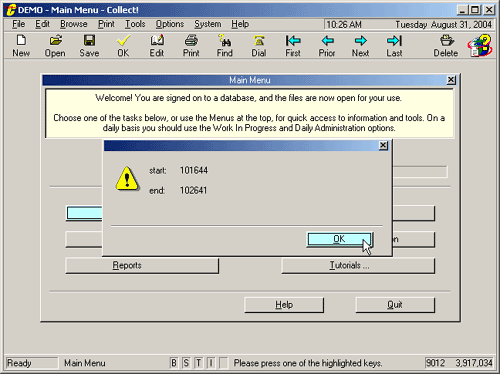
Task: Toggle the T status bar indicator
Action: pos(198,363)
